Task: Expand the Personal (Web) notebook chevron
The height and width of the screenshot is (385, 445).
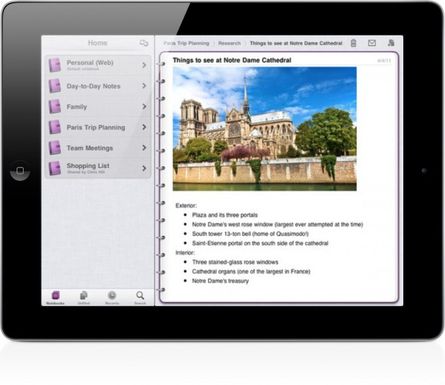Action: click(x=144, y=65)
